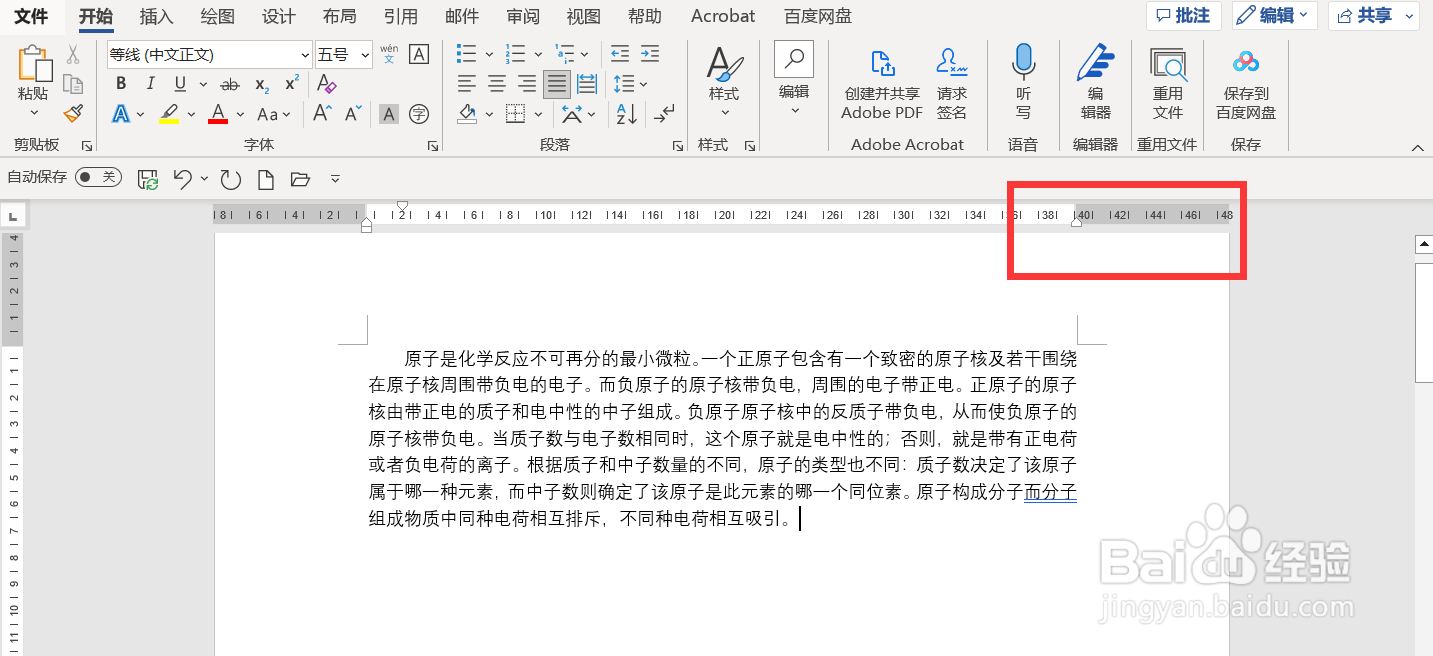Open the font name dropdown
This screenshot has width=1433, height=656.
coord(303,54)
